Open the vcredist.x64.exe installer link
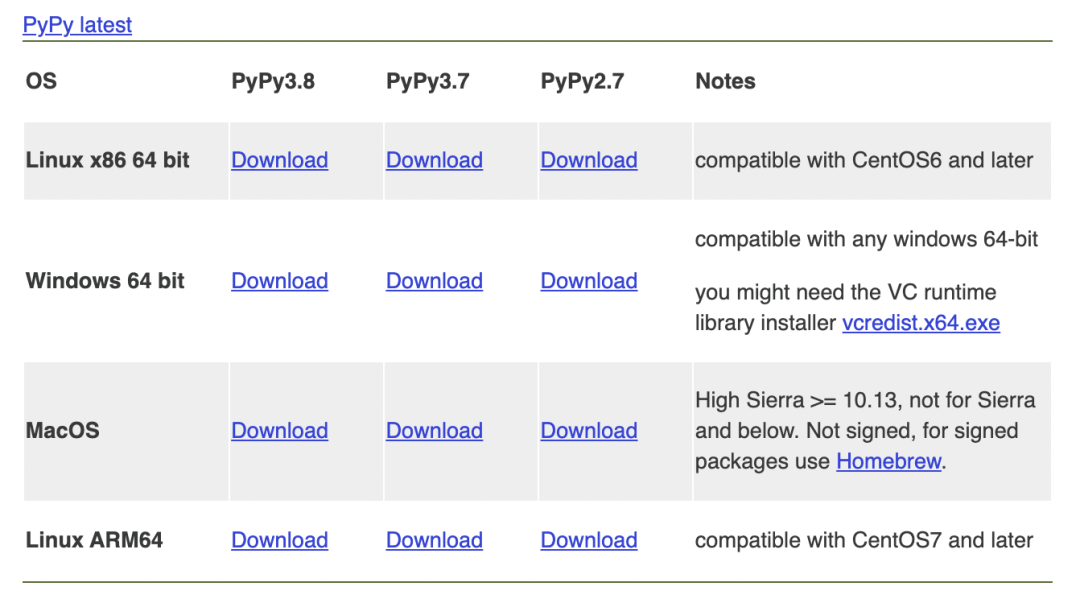Viewport: 1080px width, 599px height. tap(920, 323)
